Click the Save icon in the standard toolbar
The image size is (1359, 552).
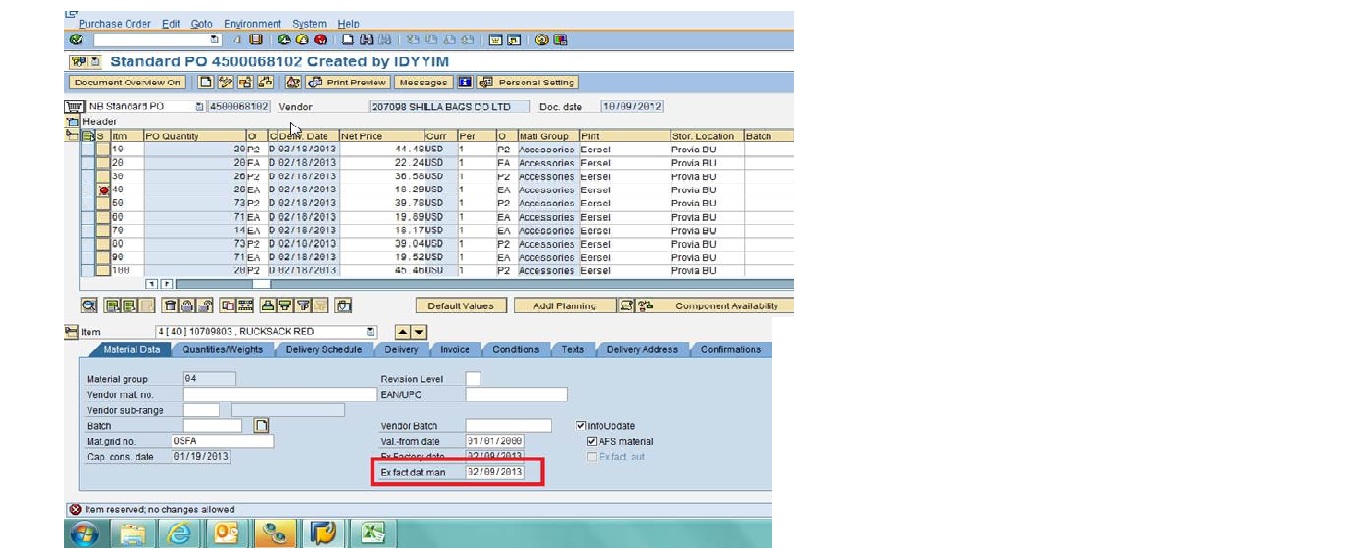coord(256,40)
